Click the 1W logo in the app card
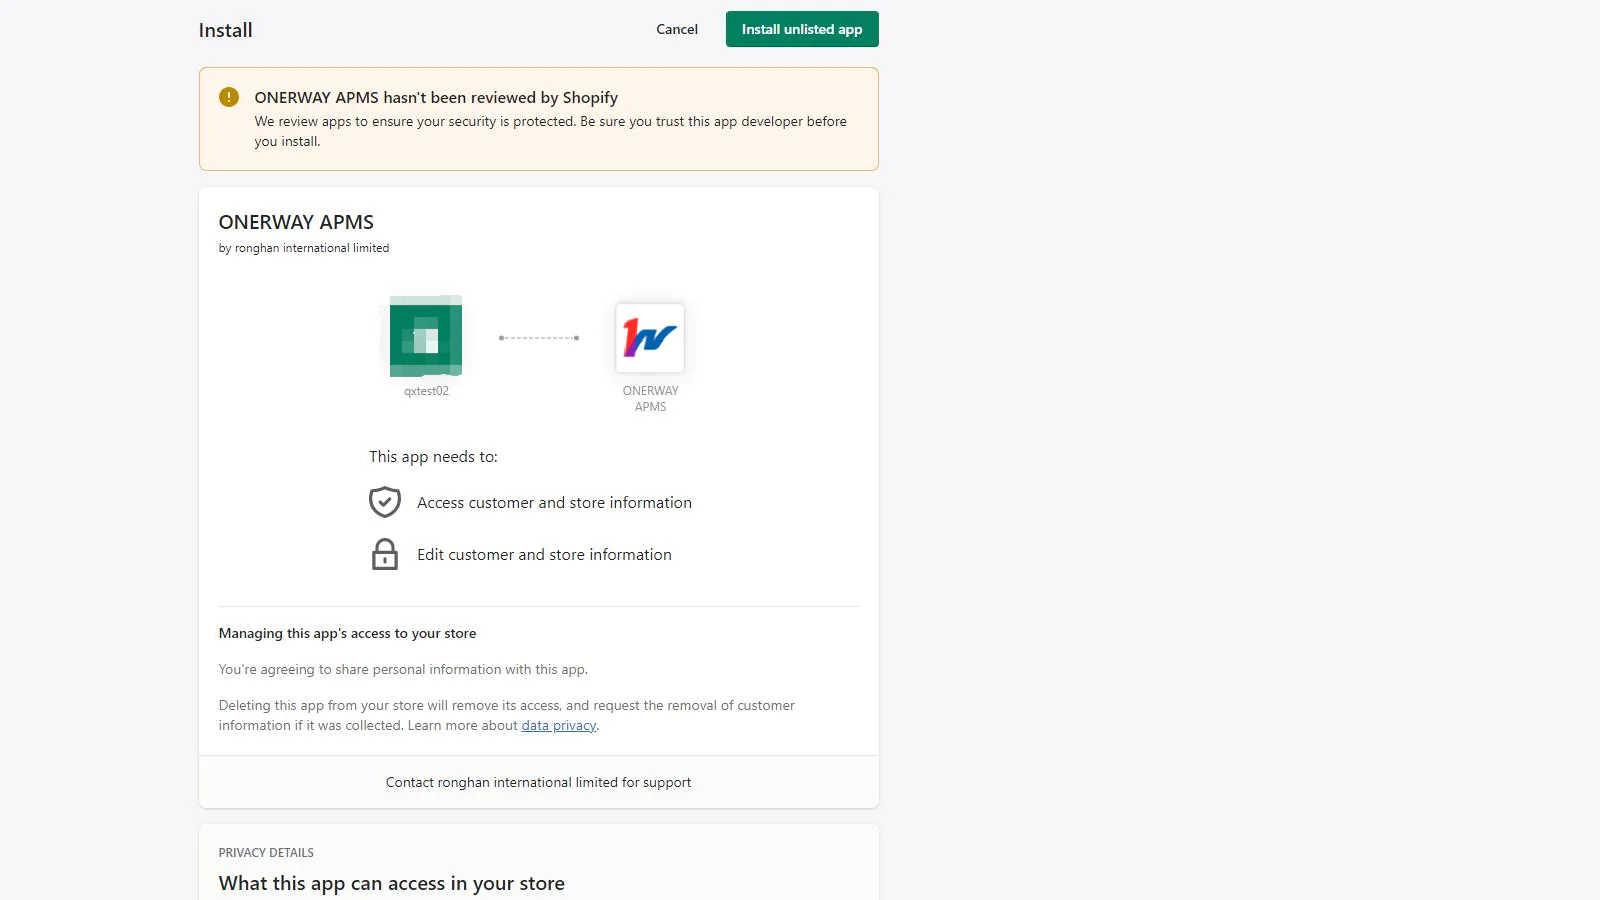 coord(650,338)
